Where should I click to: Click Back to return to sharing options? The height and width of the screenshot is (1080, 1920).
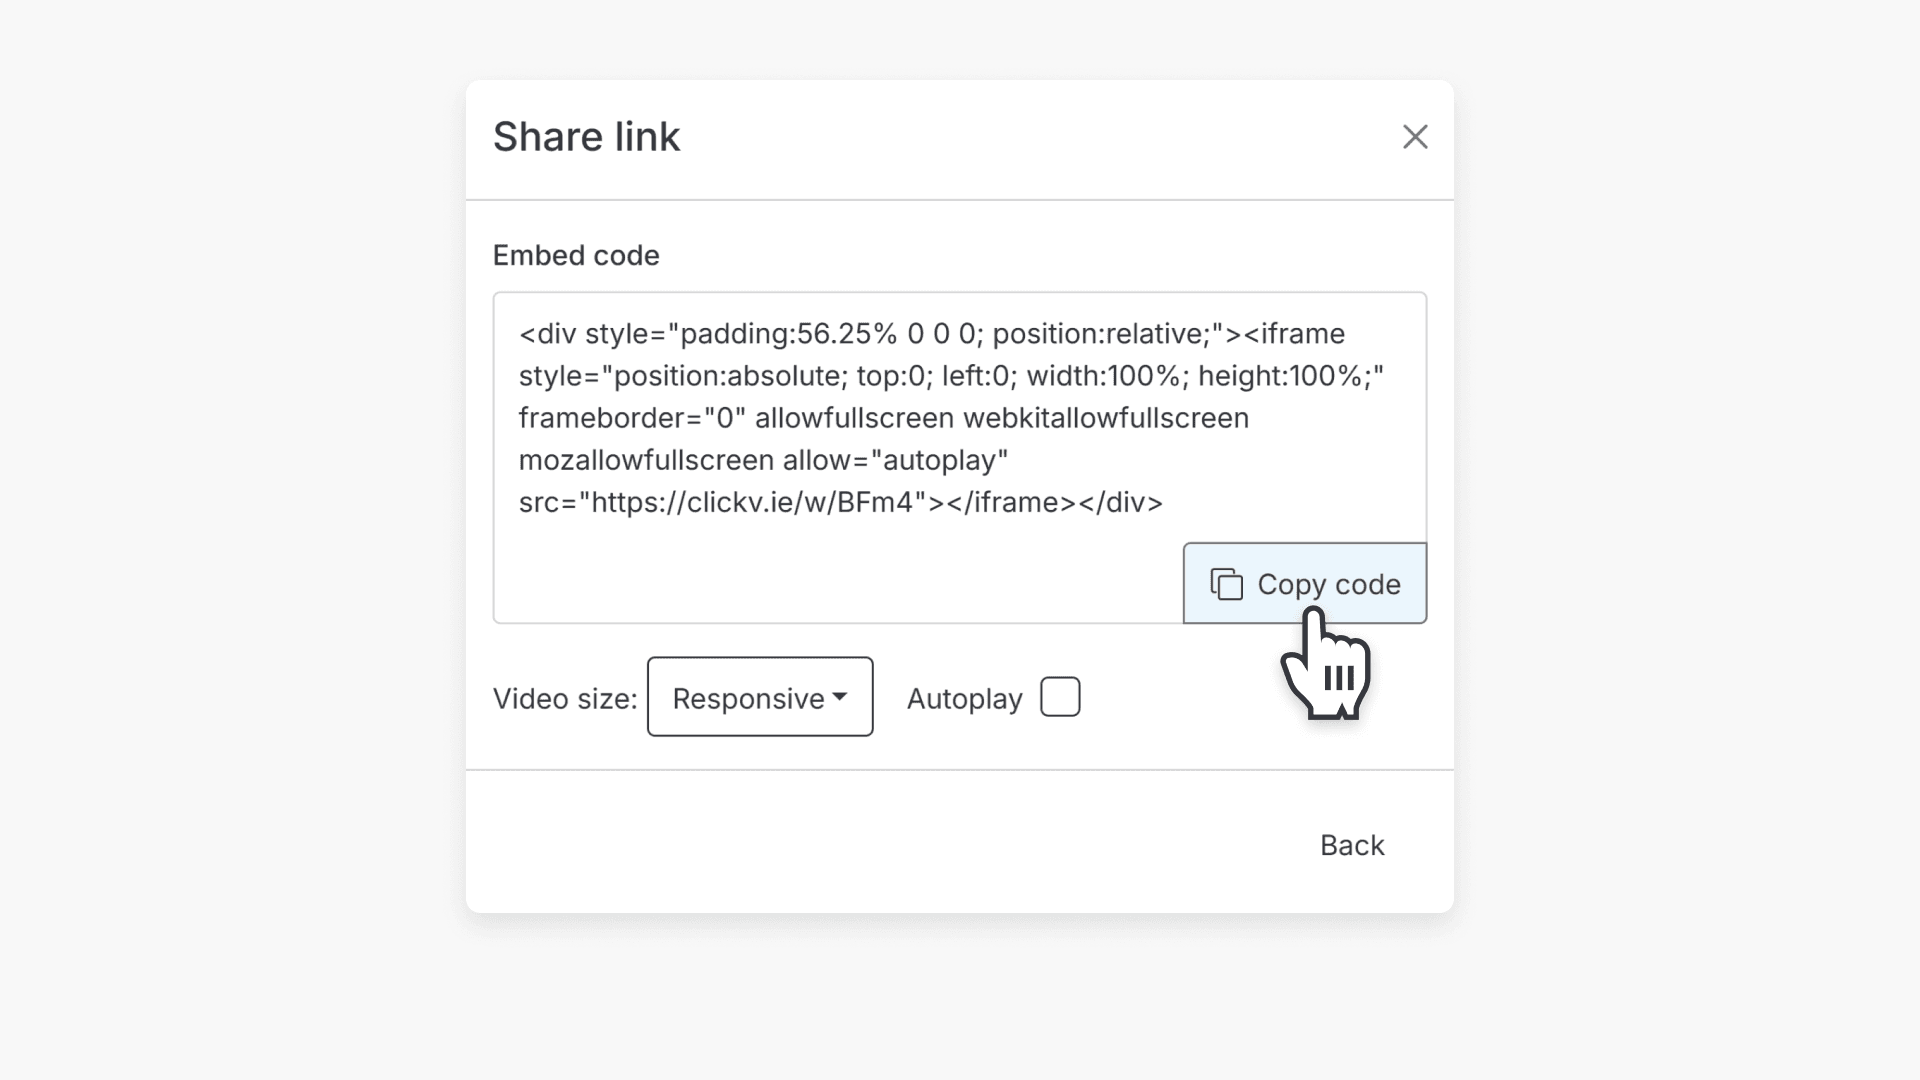[x=1352, y=845]
